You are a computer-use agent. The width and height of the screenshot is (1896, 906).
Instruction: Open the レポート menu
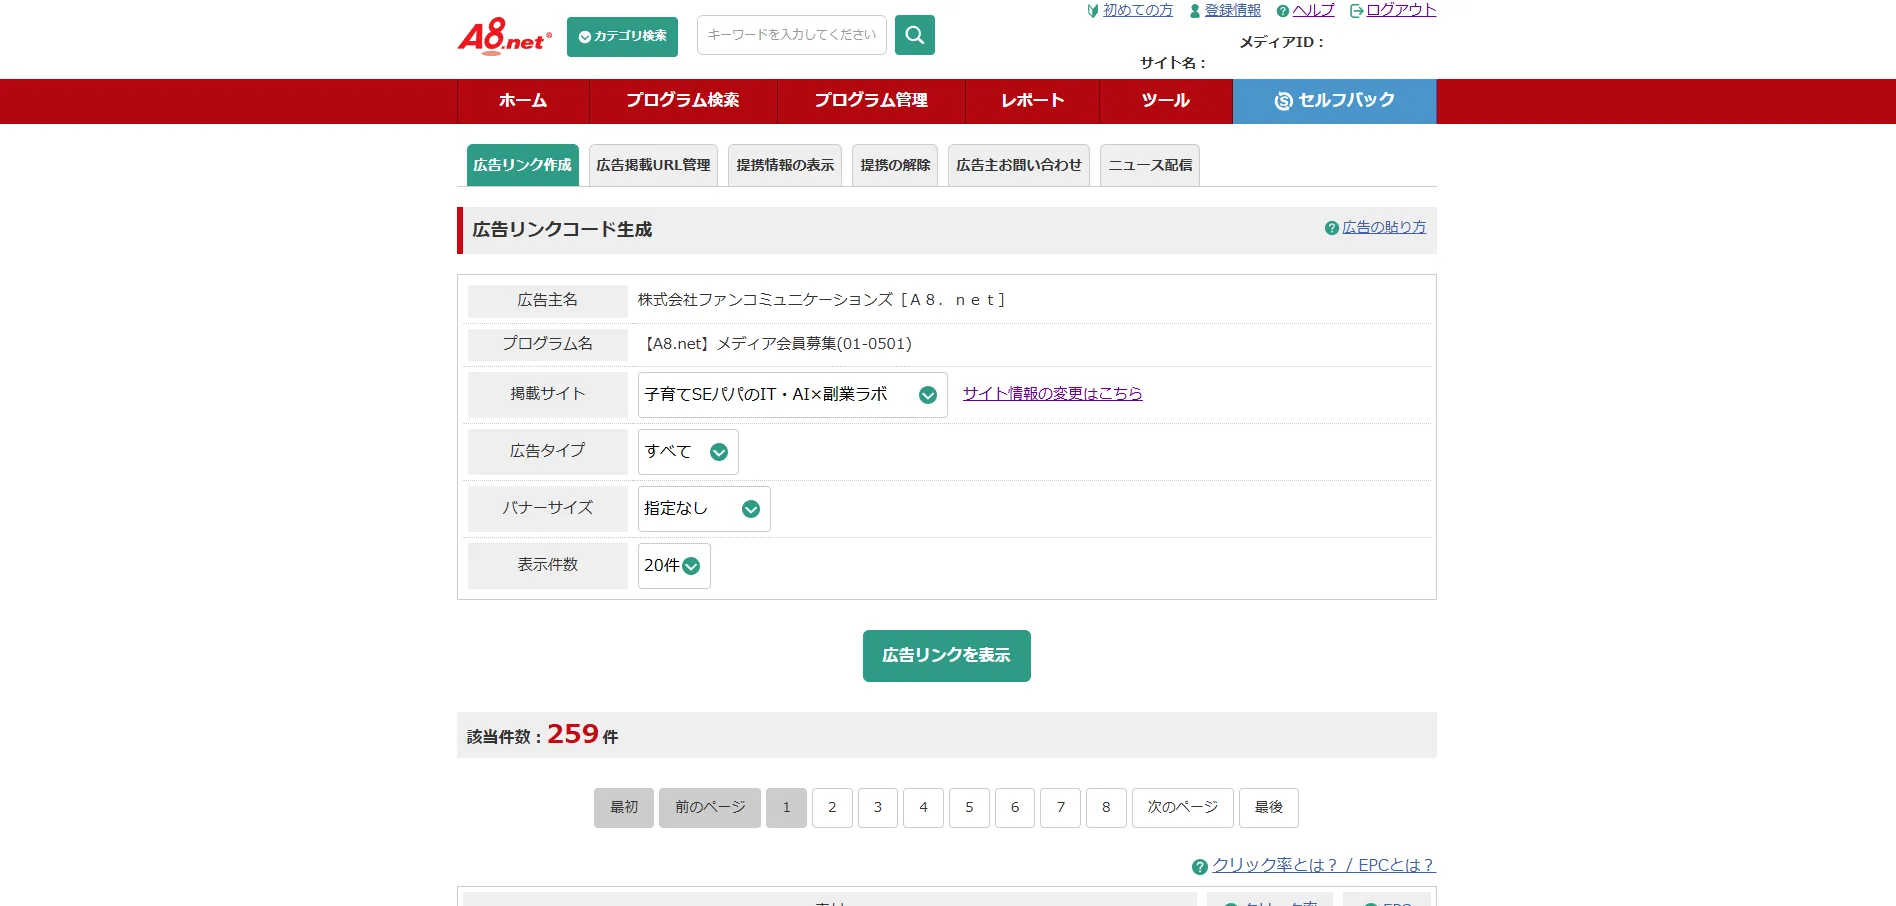click(x=1033, y=101)
